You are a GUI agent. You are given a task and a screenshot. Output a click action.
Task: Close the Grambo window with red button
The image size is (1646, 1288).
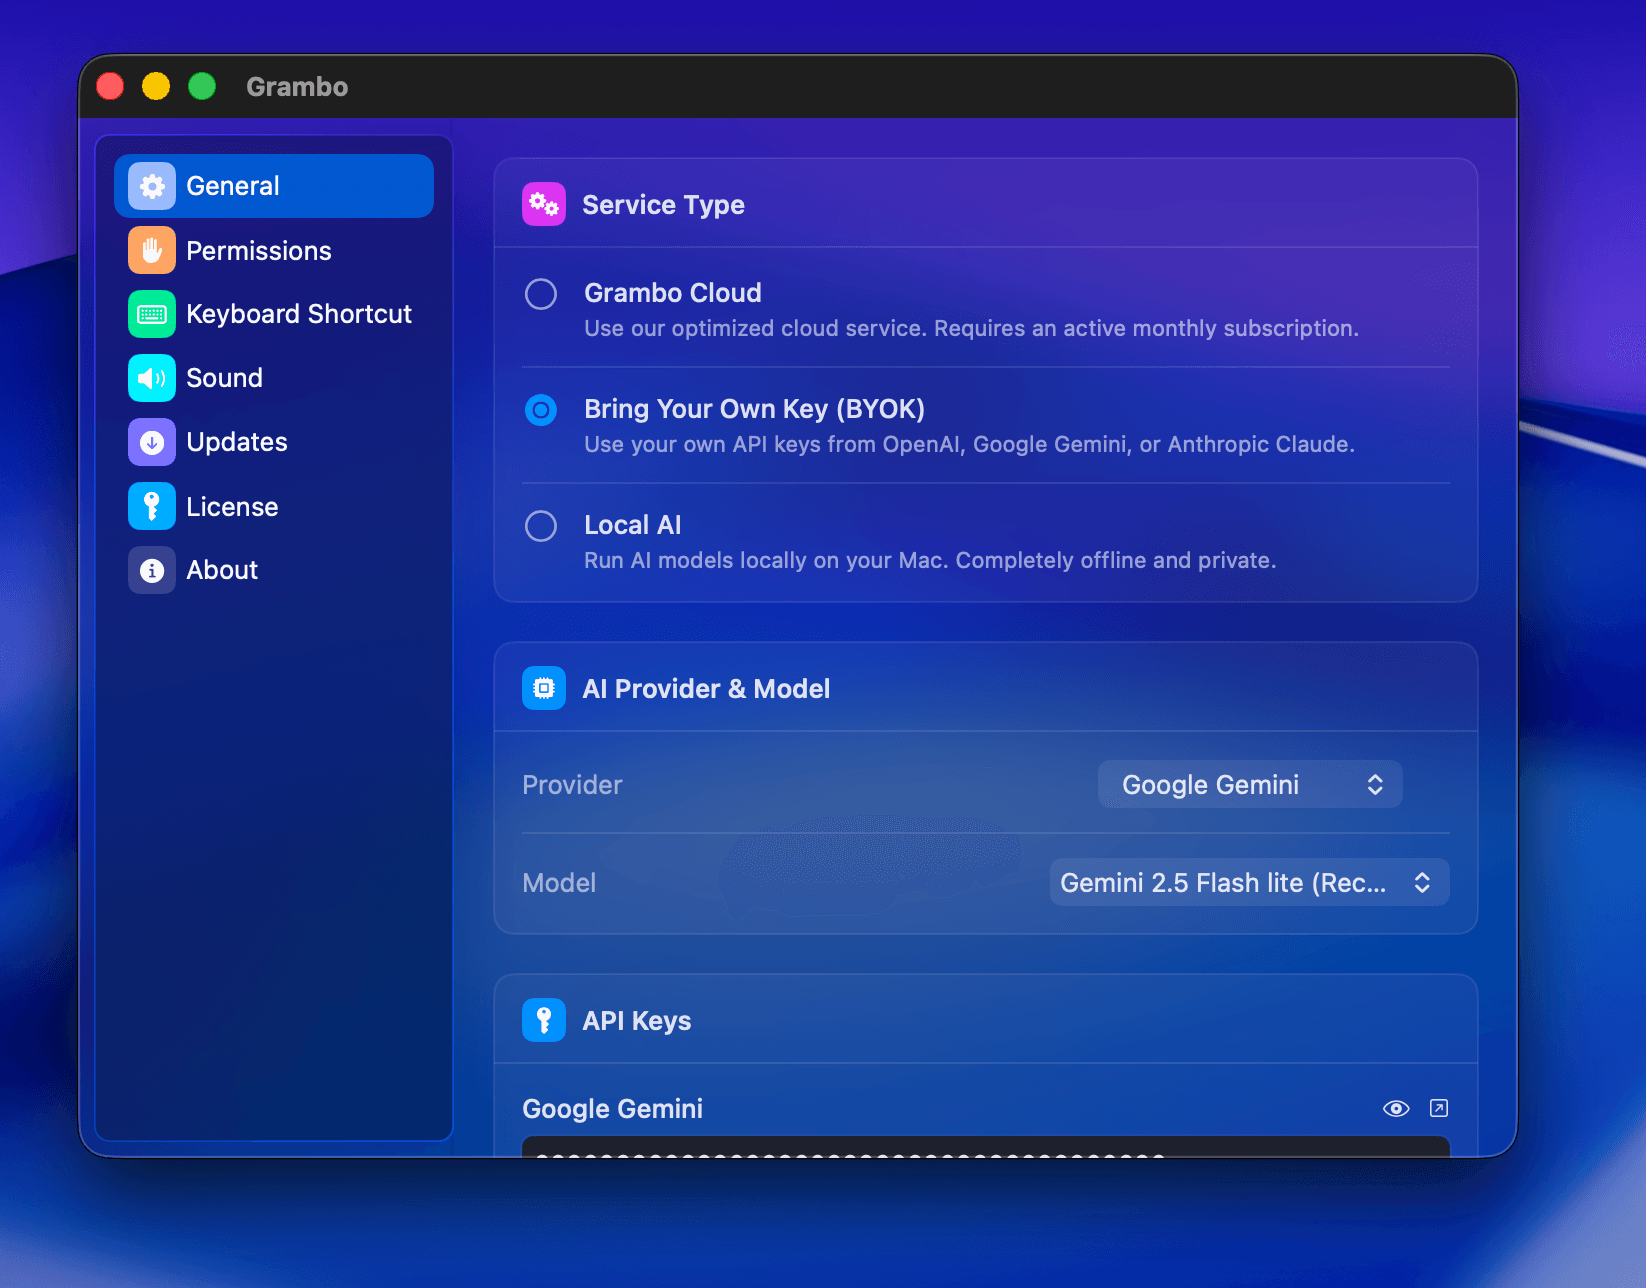[110, 86]
